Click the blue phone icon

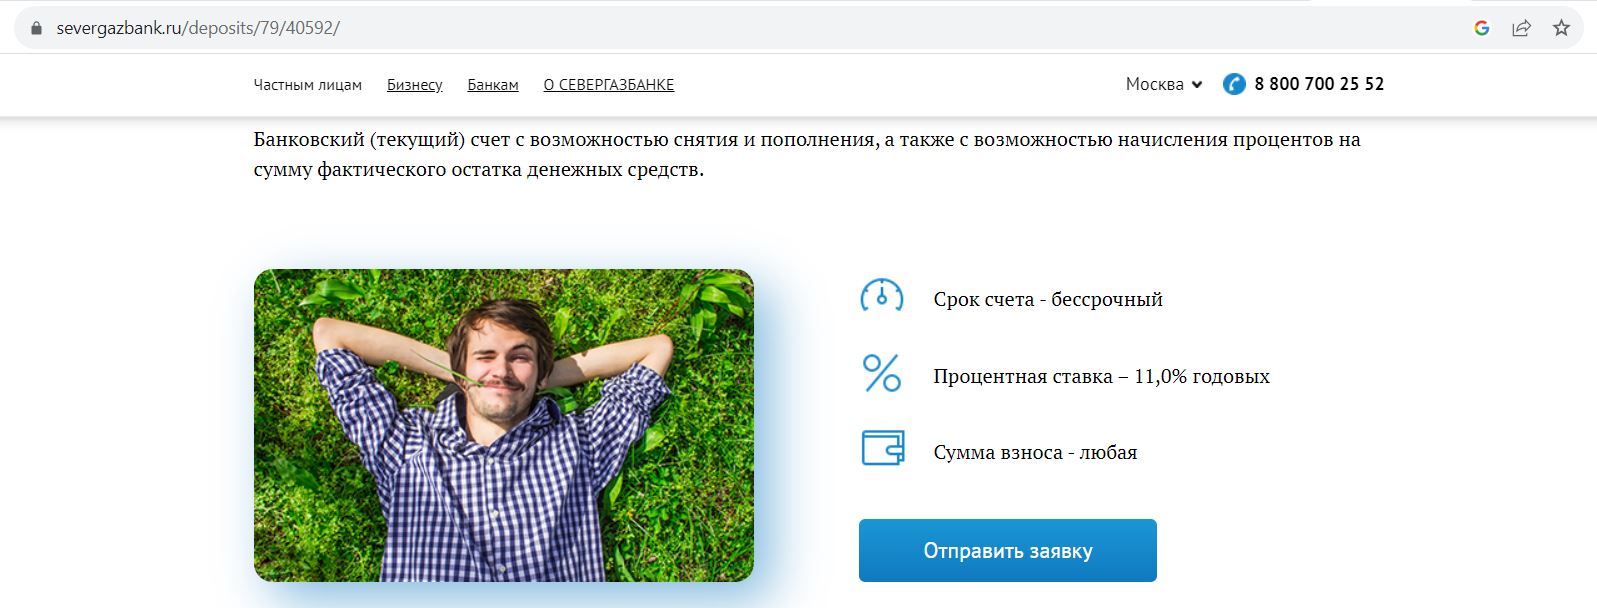coord(1234,84)
